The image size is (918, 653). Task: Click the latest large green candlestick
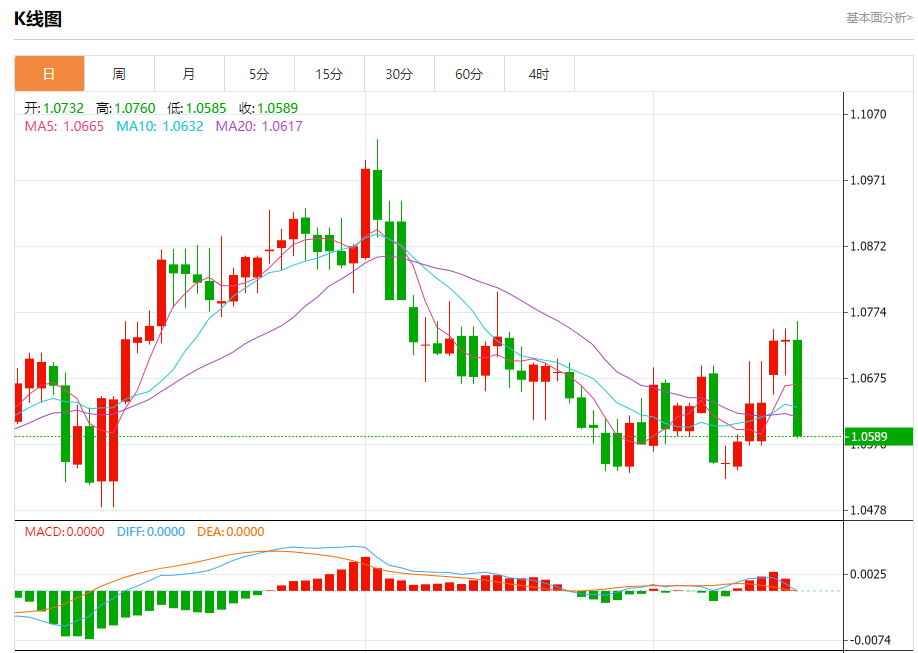[x=797, y=388]
